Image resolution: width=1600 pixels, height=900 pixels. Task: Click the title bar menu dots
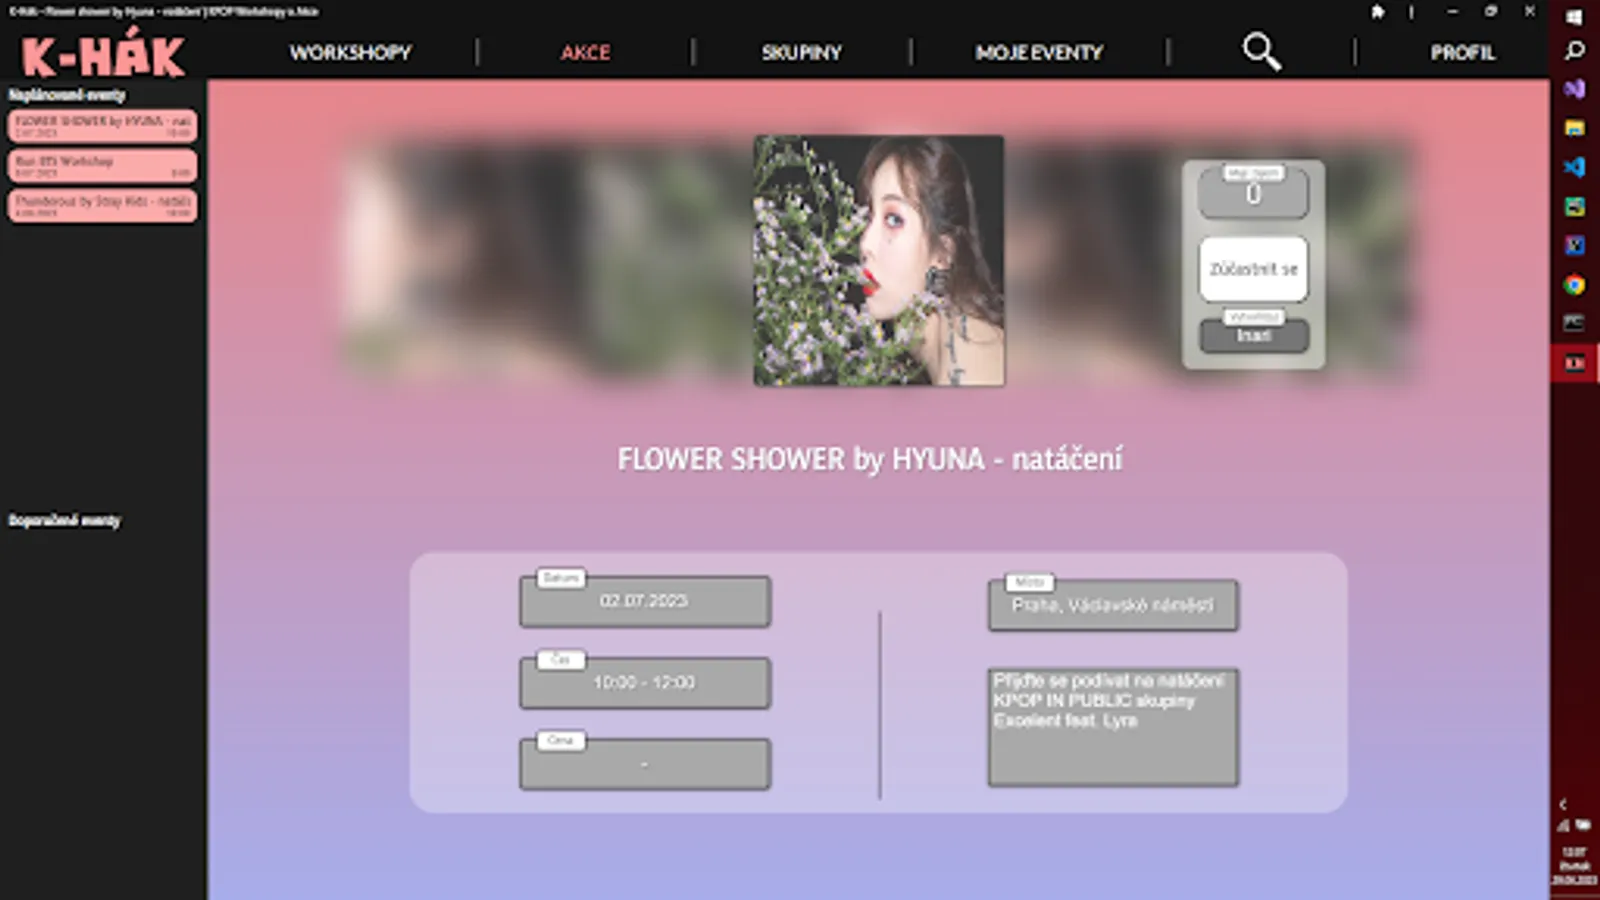click(1411, 12)
